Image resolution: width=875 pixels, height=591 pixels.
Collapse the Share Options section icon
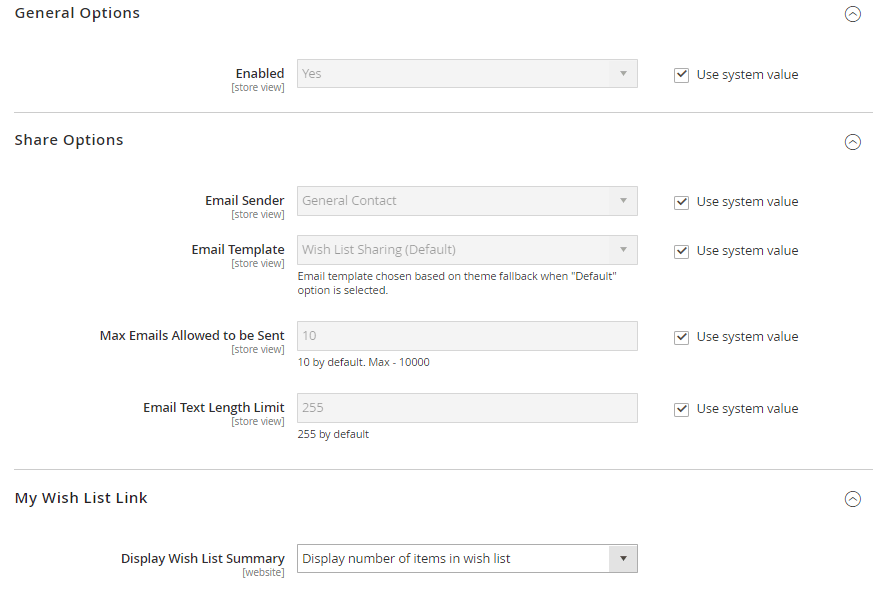pyautogui.click(x=852, y=142)
